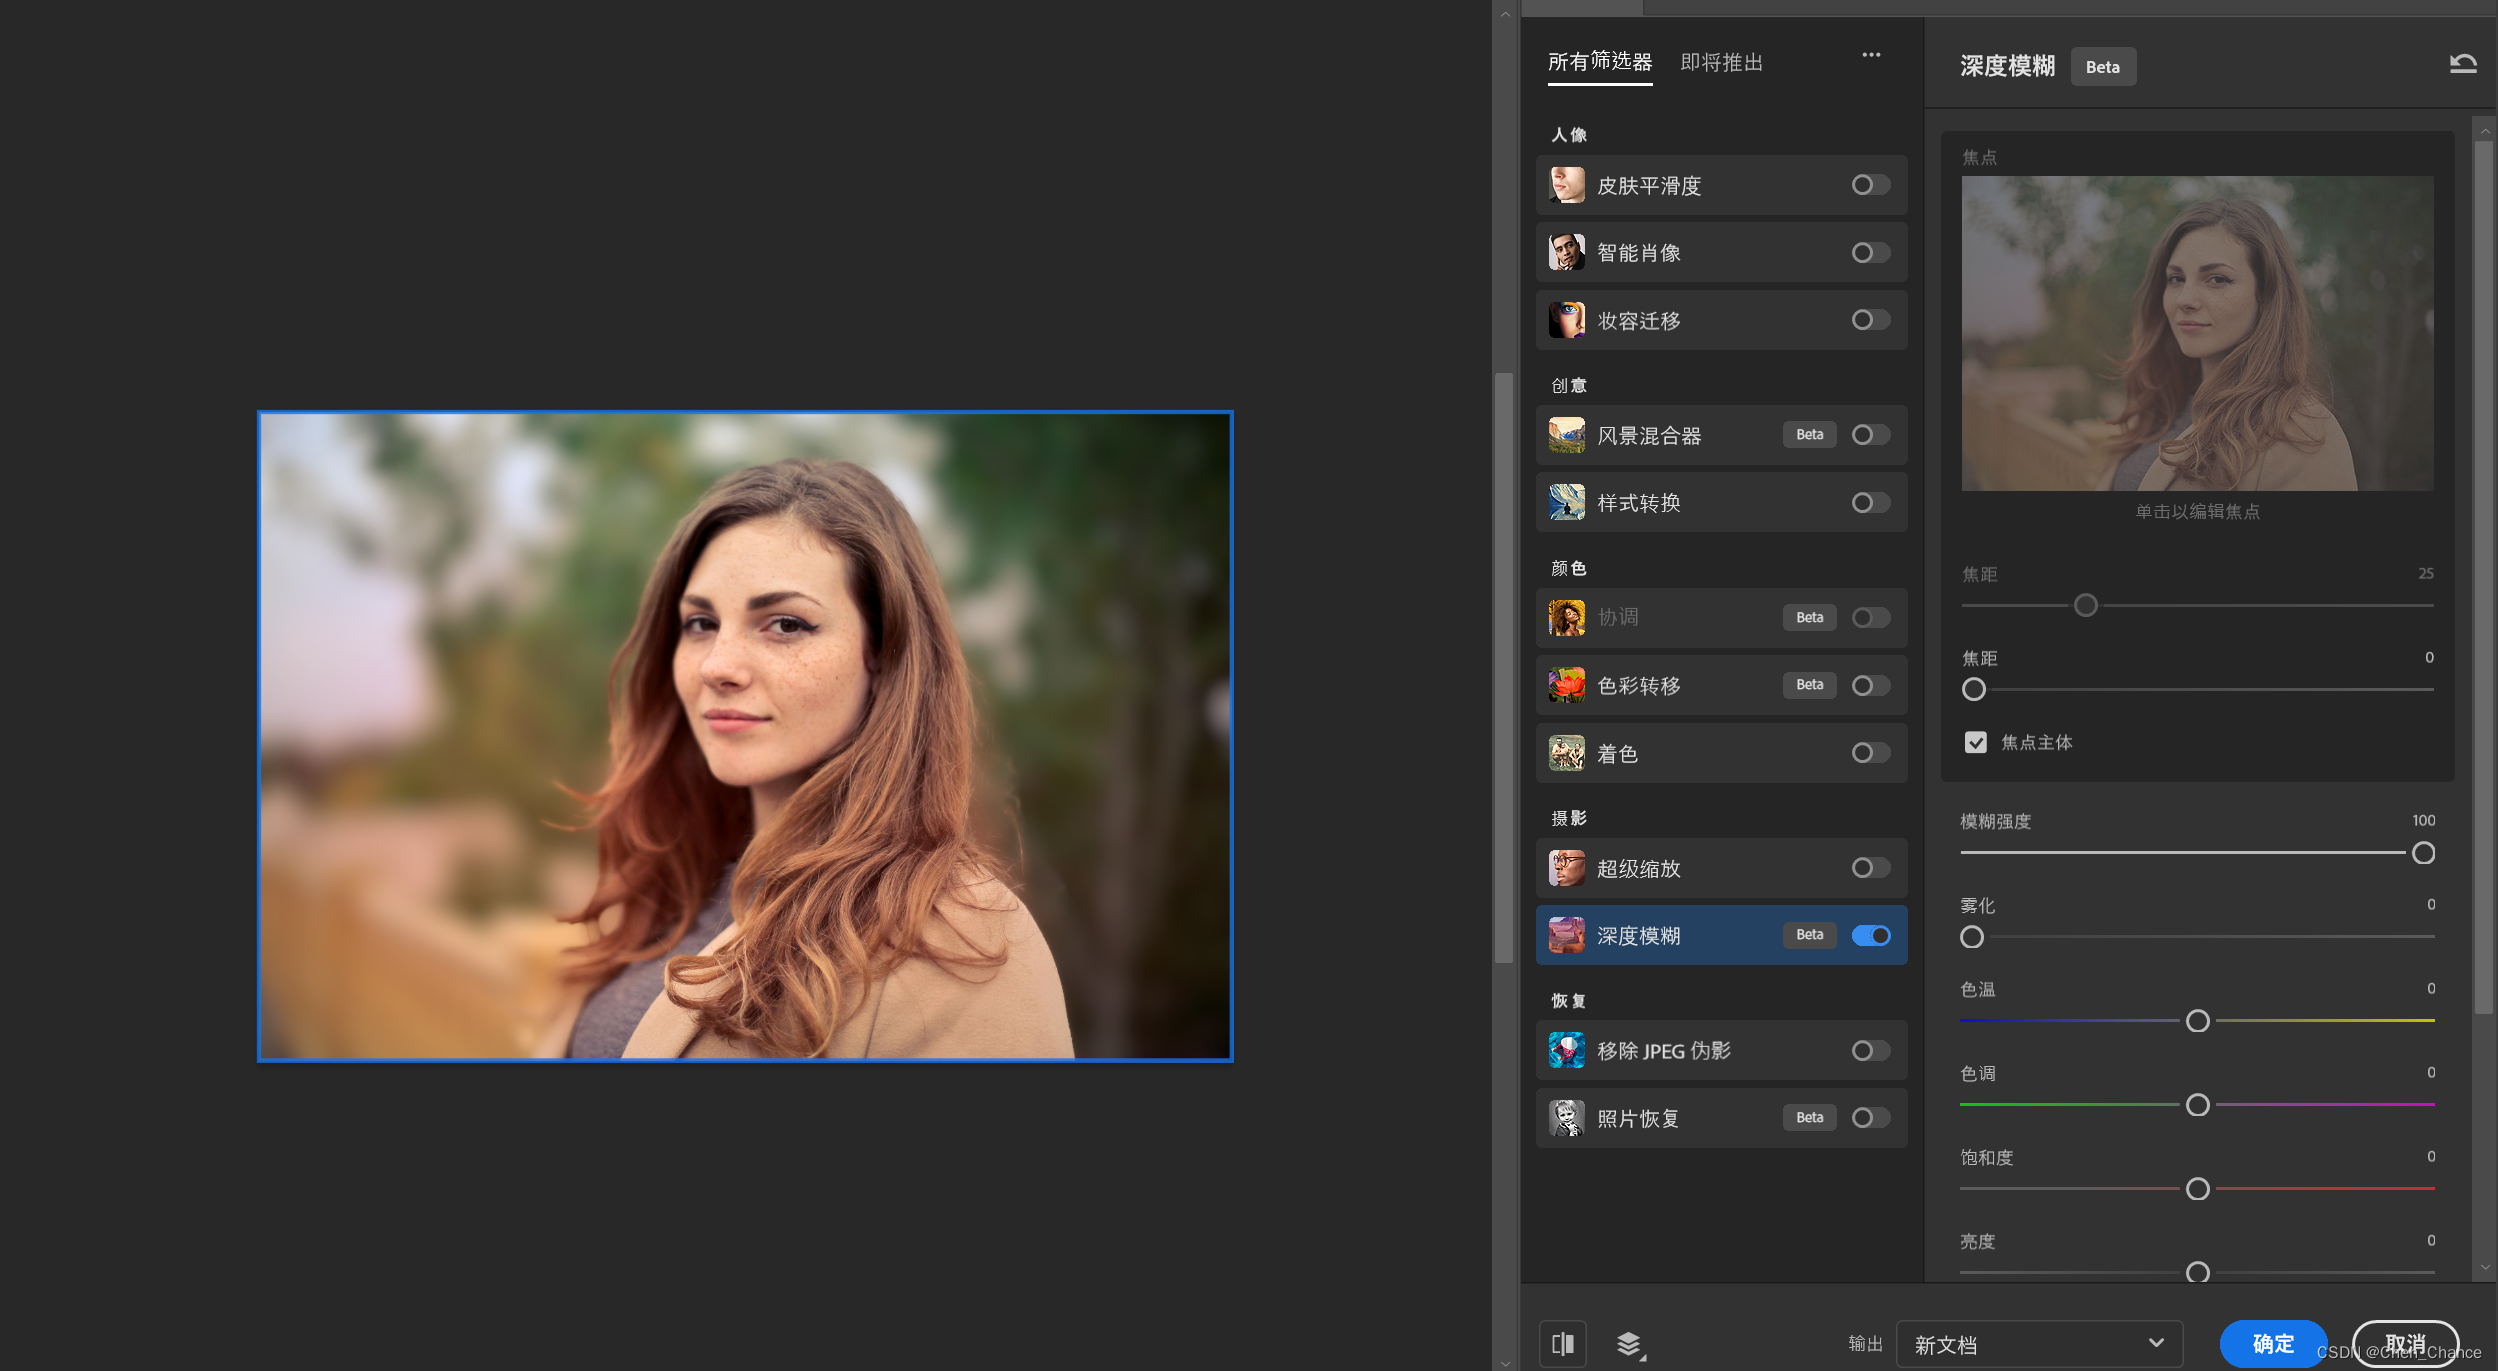
Task: Enable the 智能肖像 toggle
Action: click(1870, 253)
